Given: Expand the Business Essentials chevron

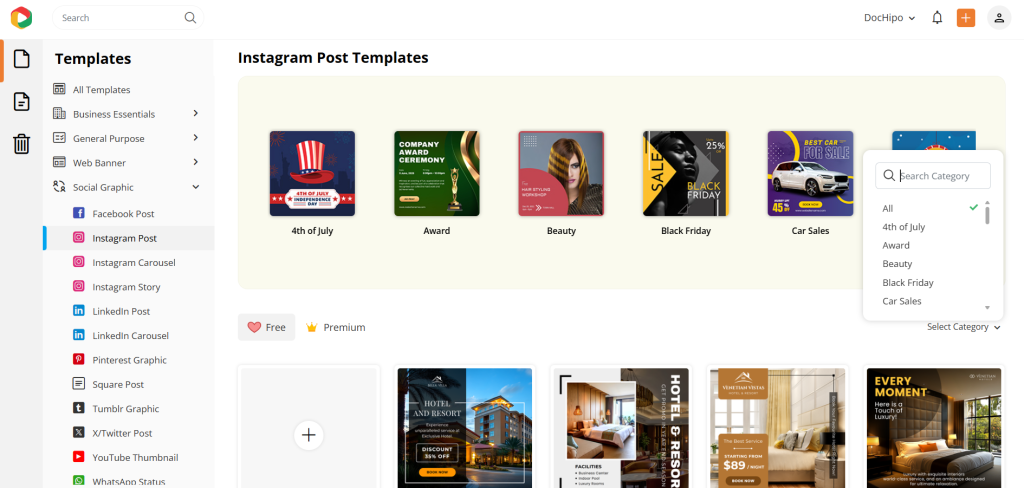Looking at the screenshot, I should pyautogui.click(x=195, y=113).
